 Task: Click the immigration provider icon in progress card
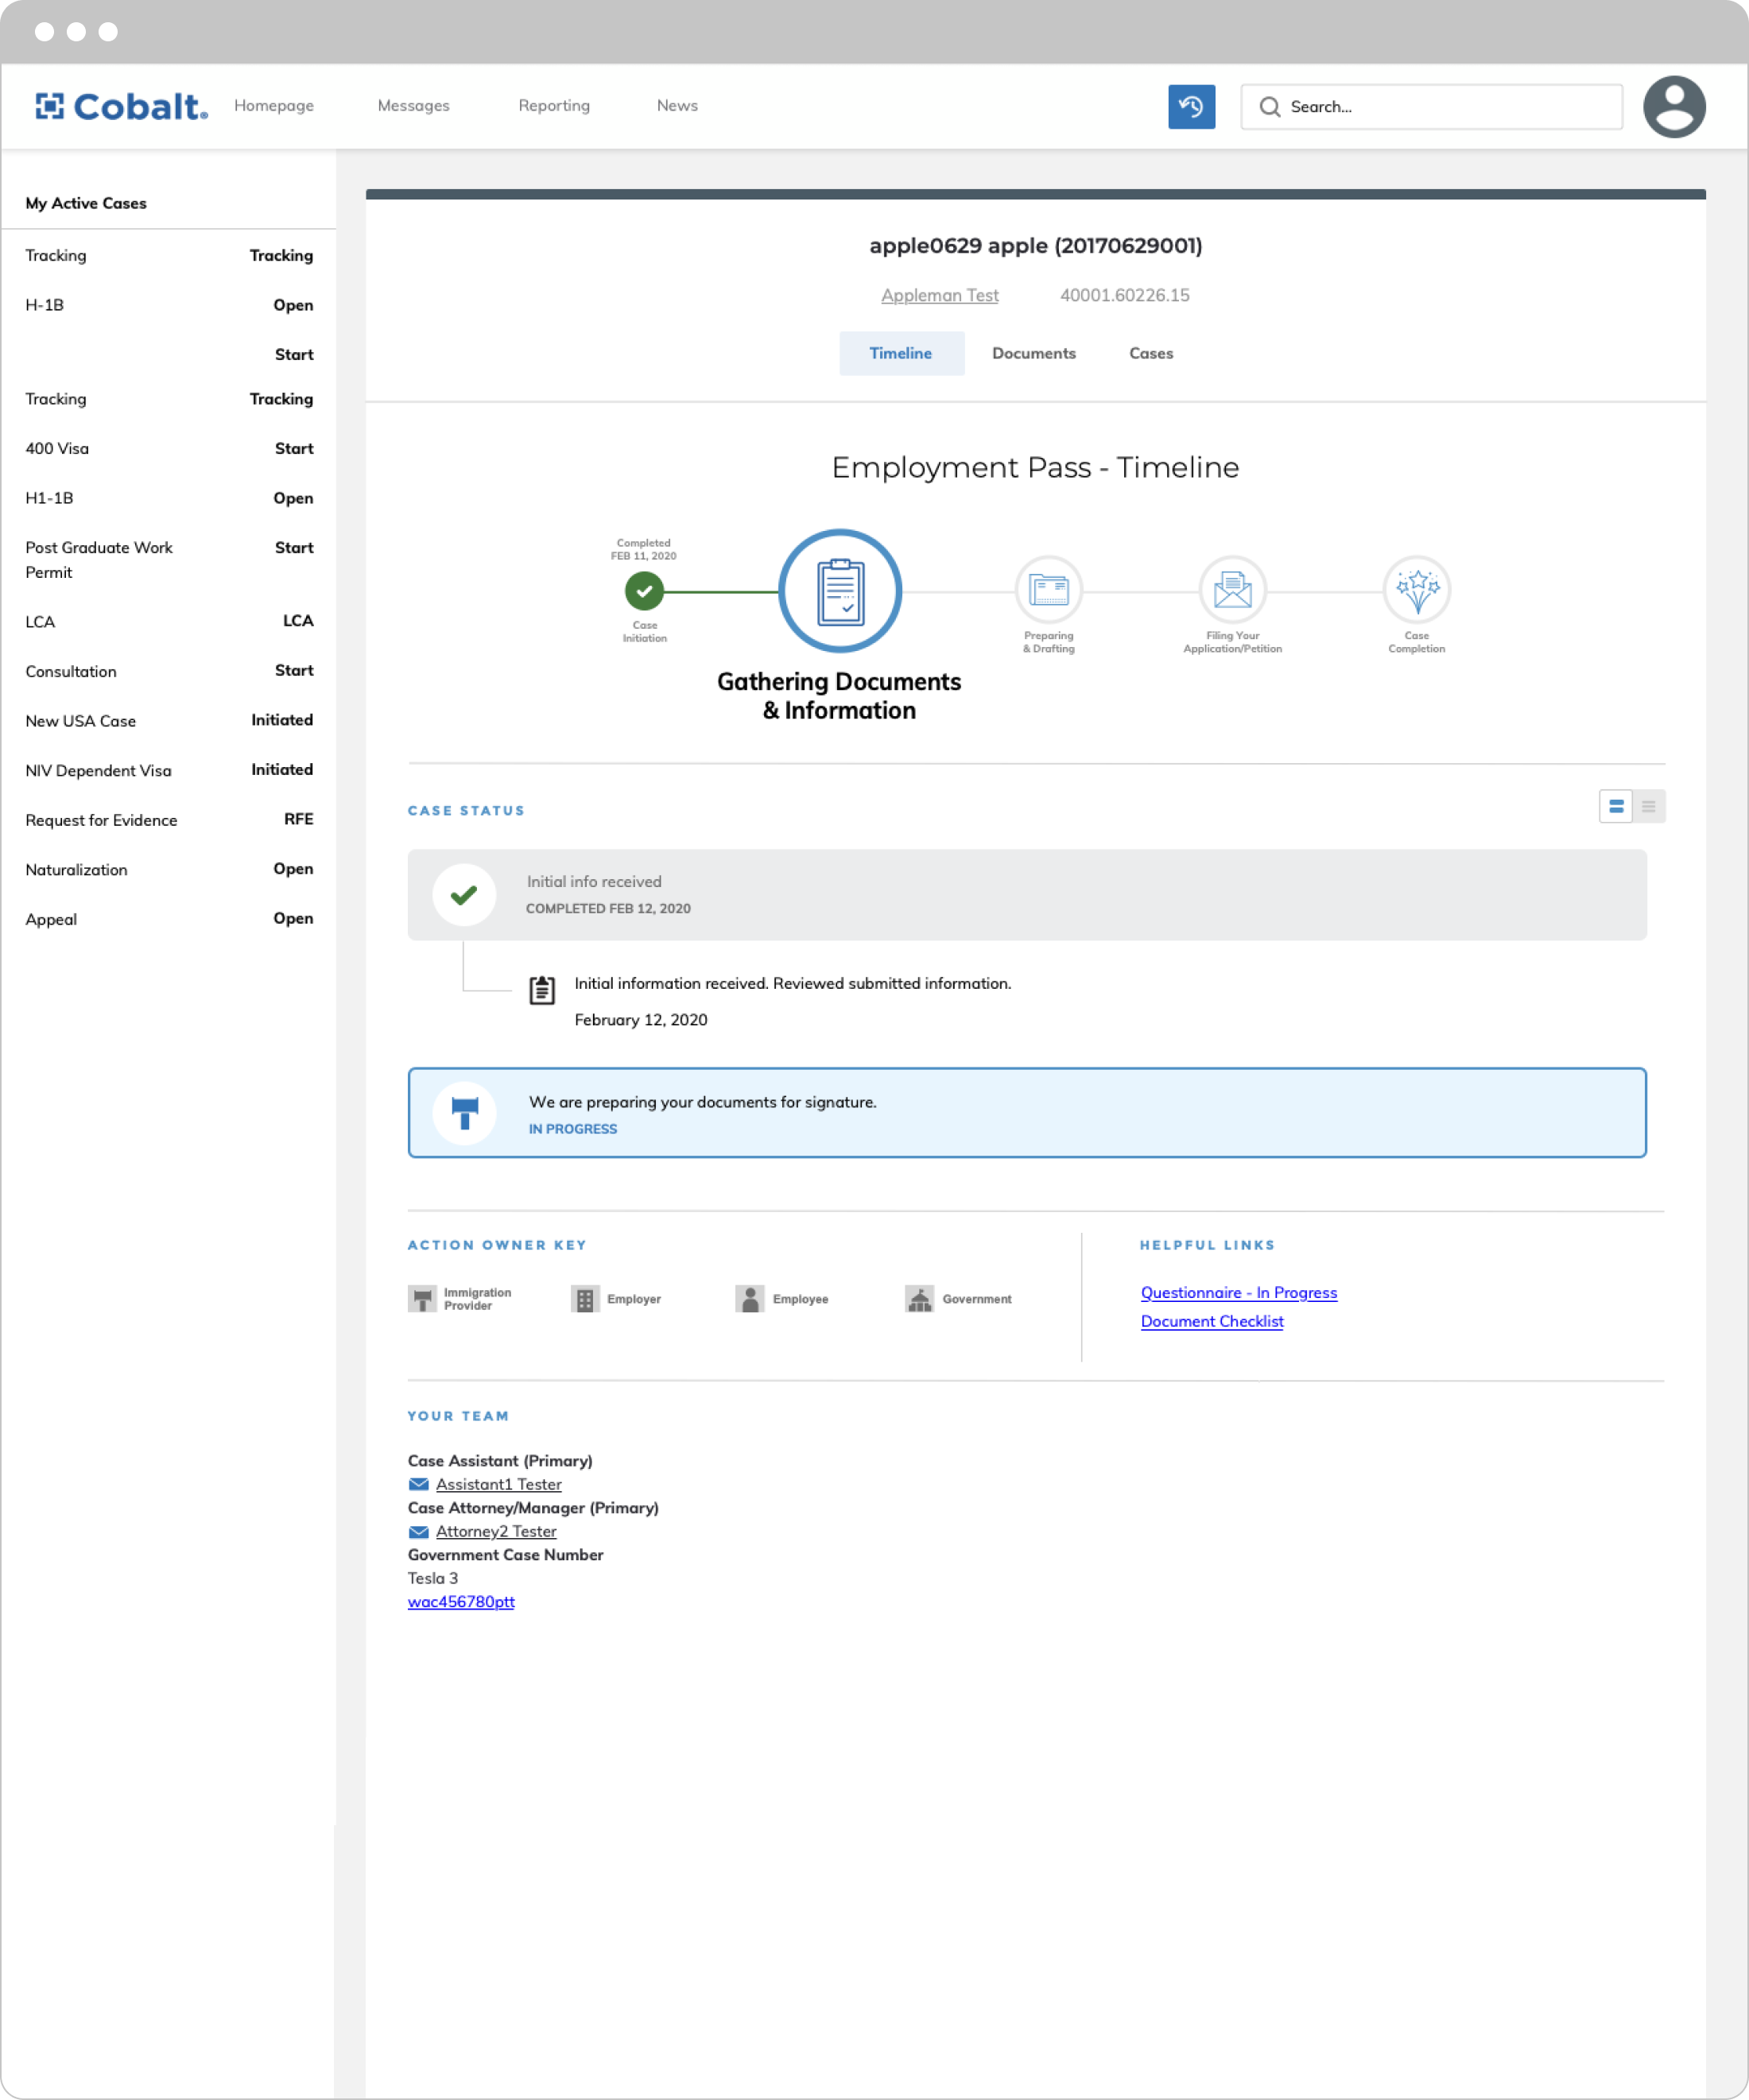[x=464, y=1113]
